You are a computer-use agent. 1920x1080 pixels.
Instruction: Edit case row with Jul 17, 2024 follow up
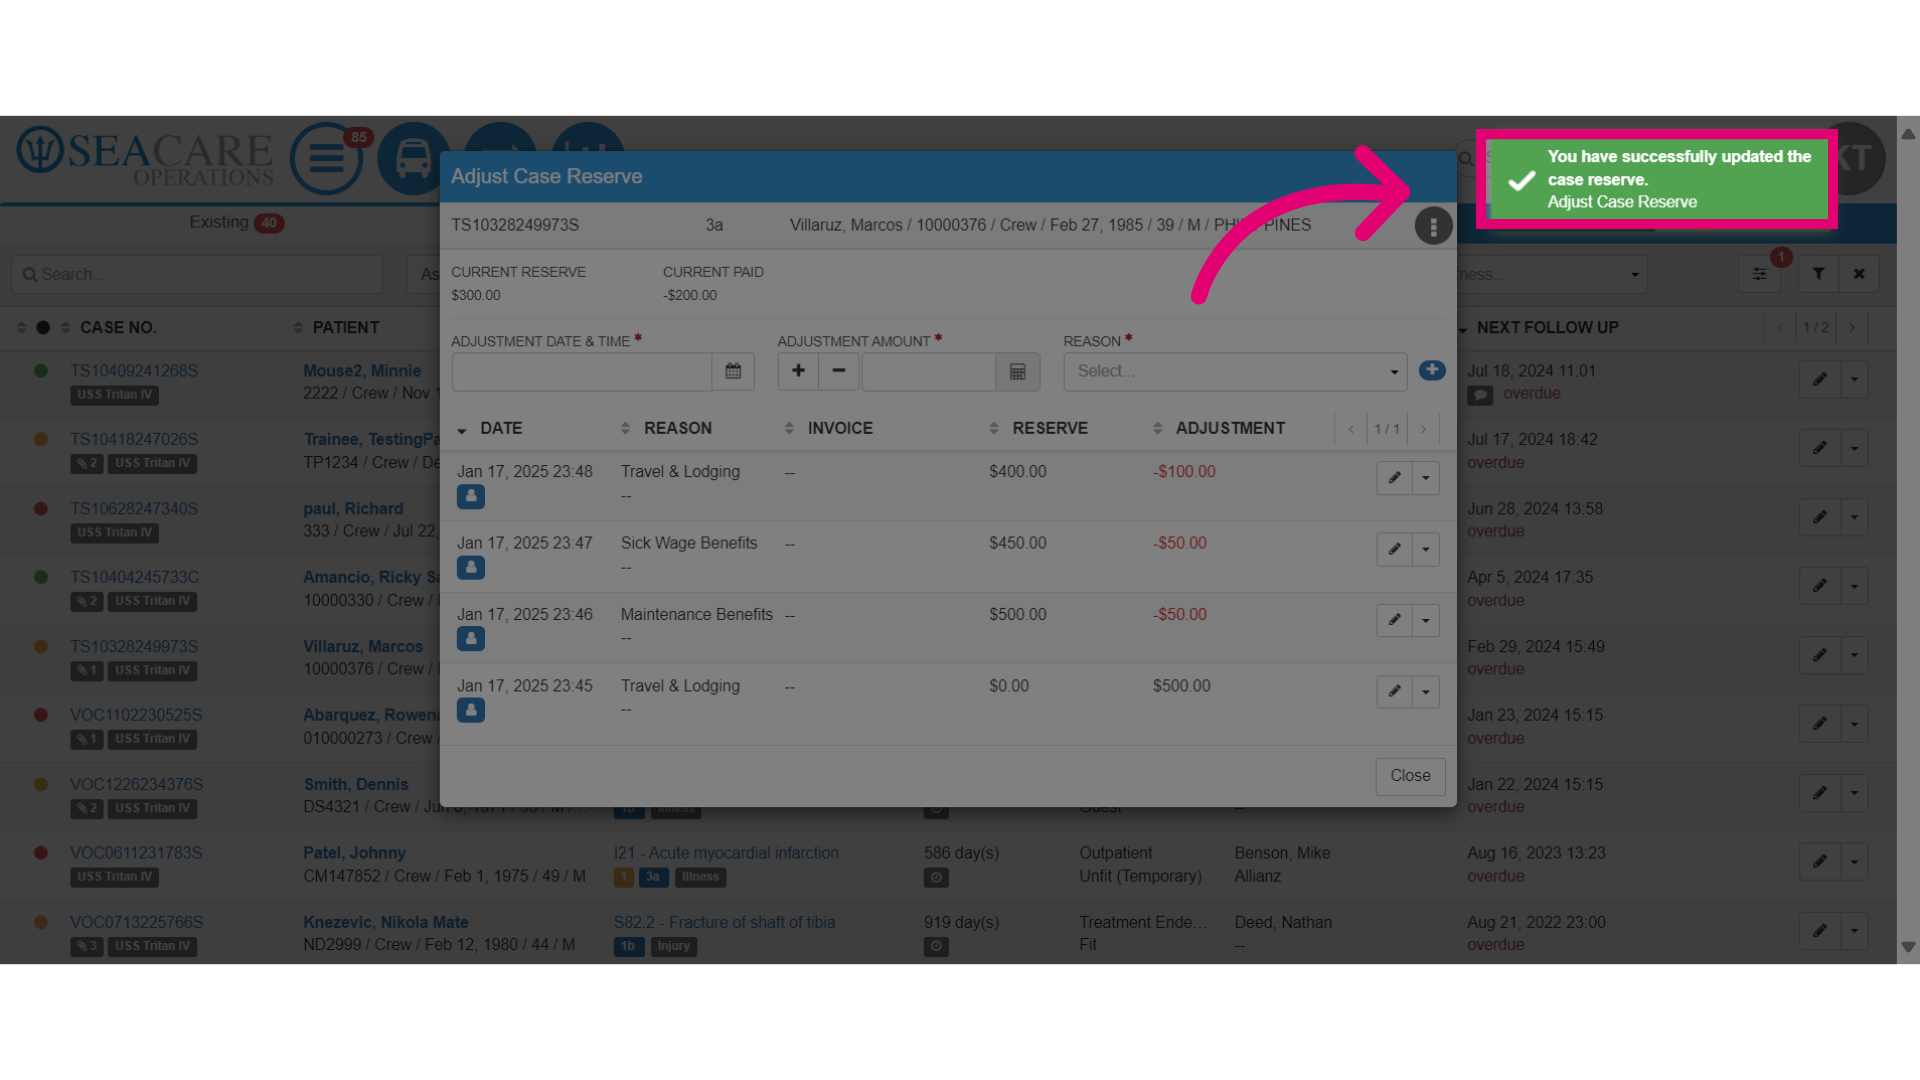(1820, 448)
